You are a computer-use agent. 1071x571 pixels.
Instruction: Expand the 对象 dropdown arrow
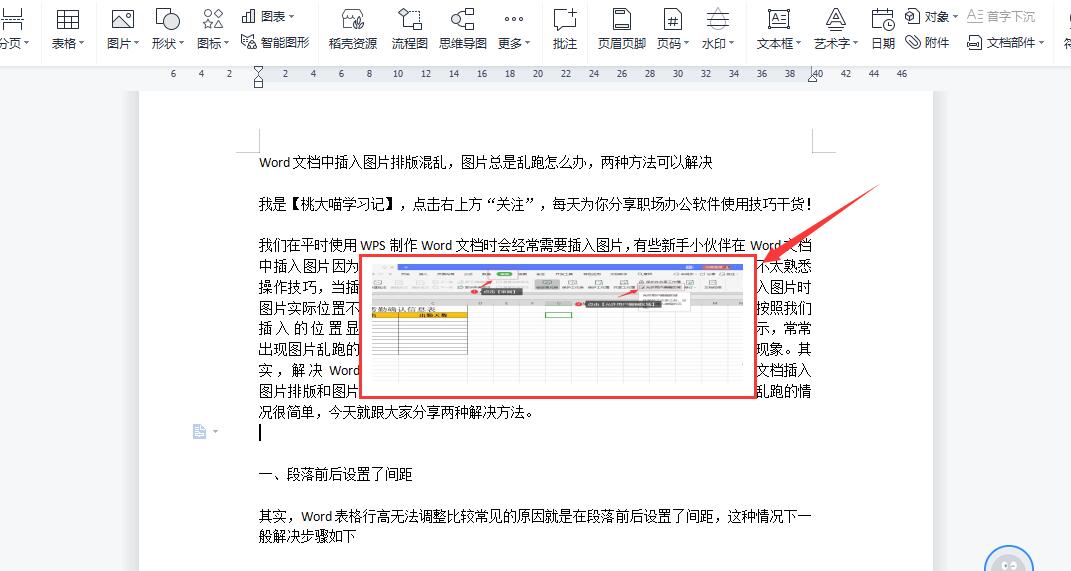click(x=956, y=16)
